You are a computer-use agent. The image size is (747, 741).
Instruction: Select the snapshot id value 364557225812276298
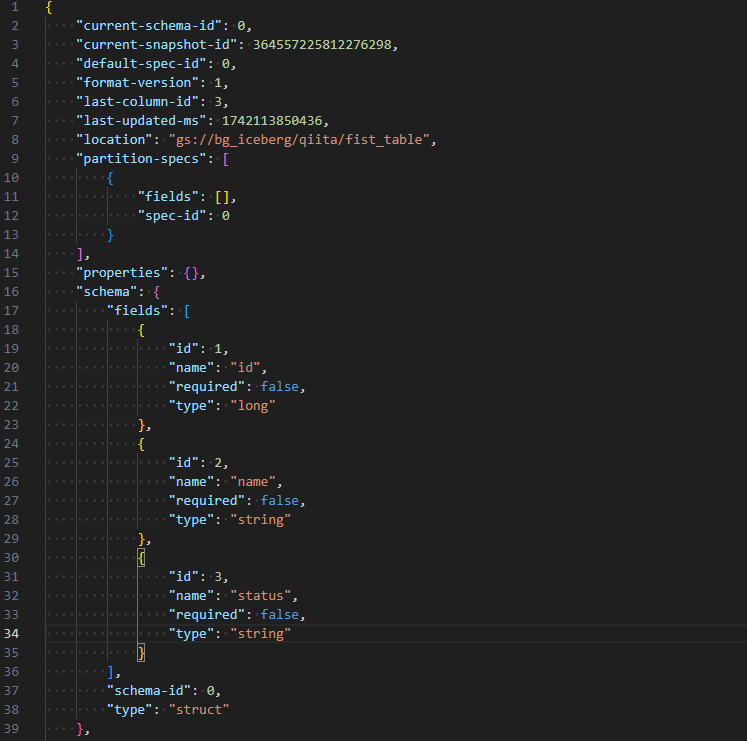322,44
